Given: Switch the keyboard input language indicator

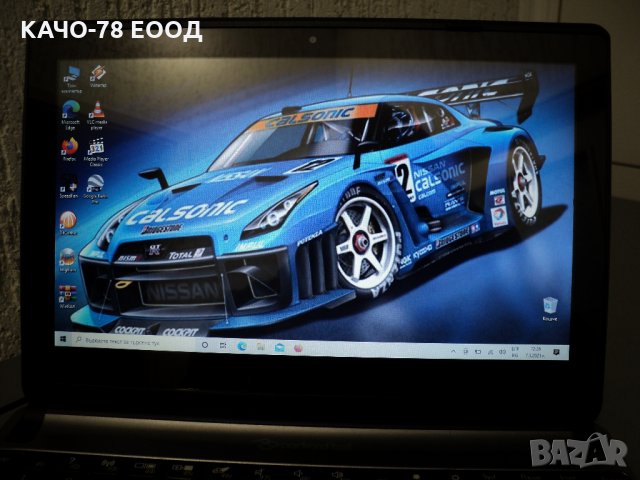Looking at the screenshot, I should [515, 352].
